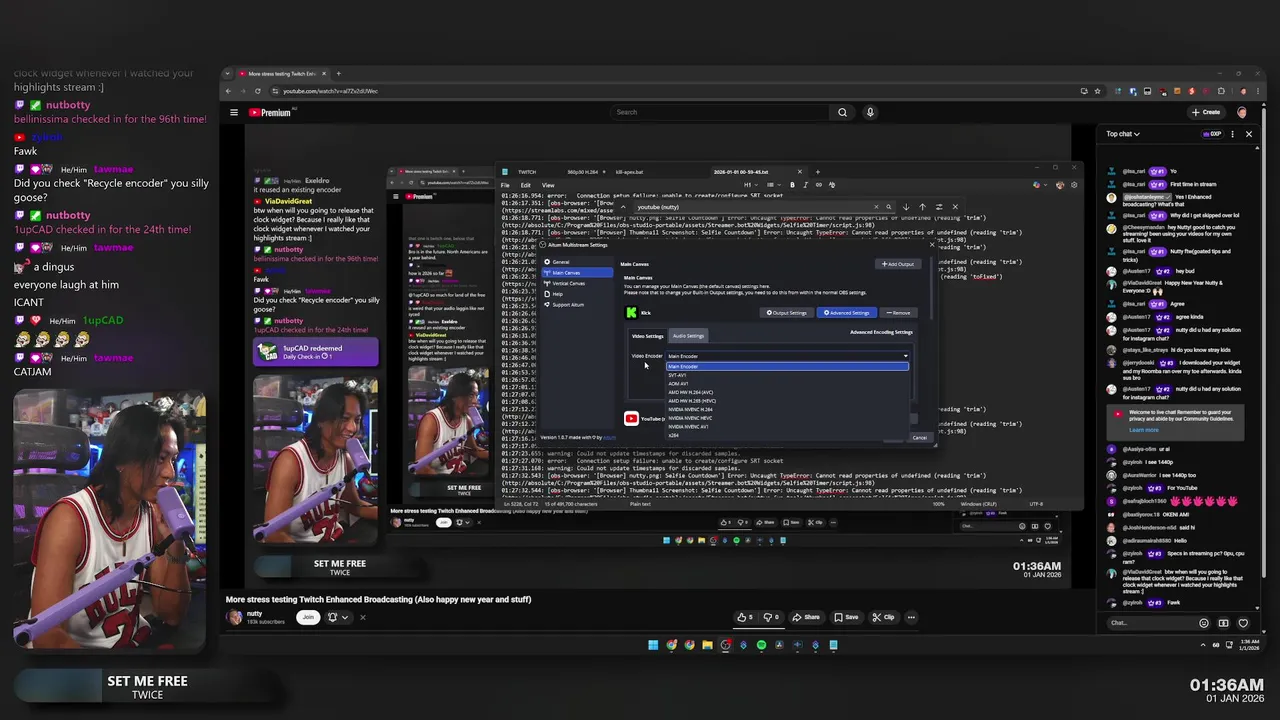
Task: Click Kick's Advanced Settings button
Action: coord(847,313)
